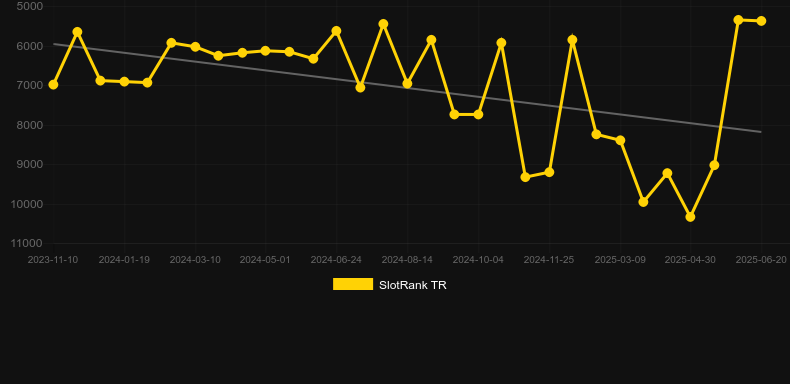Click the second data point near 5600

pos(77,32)
